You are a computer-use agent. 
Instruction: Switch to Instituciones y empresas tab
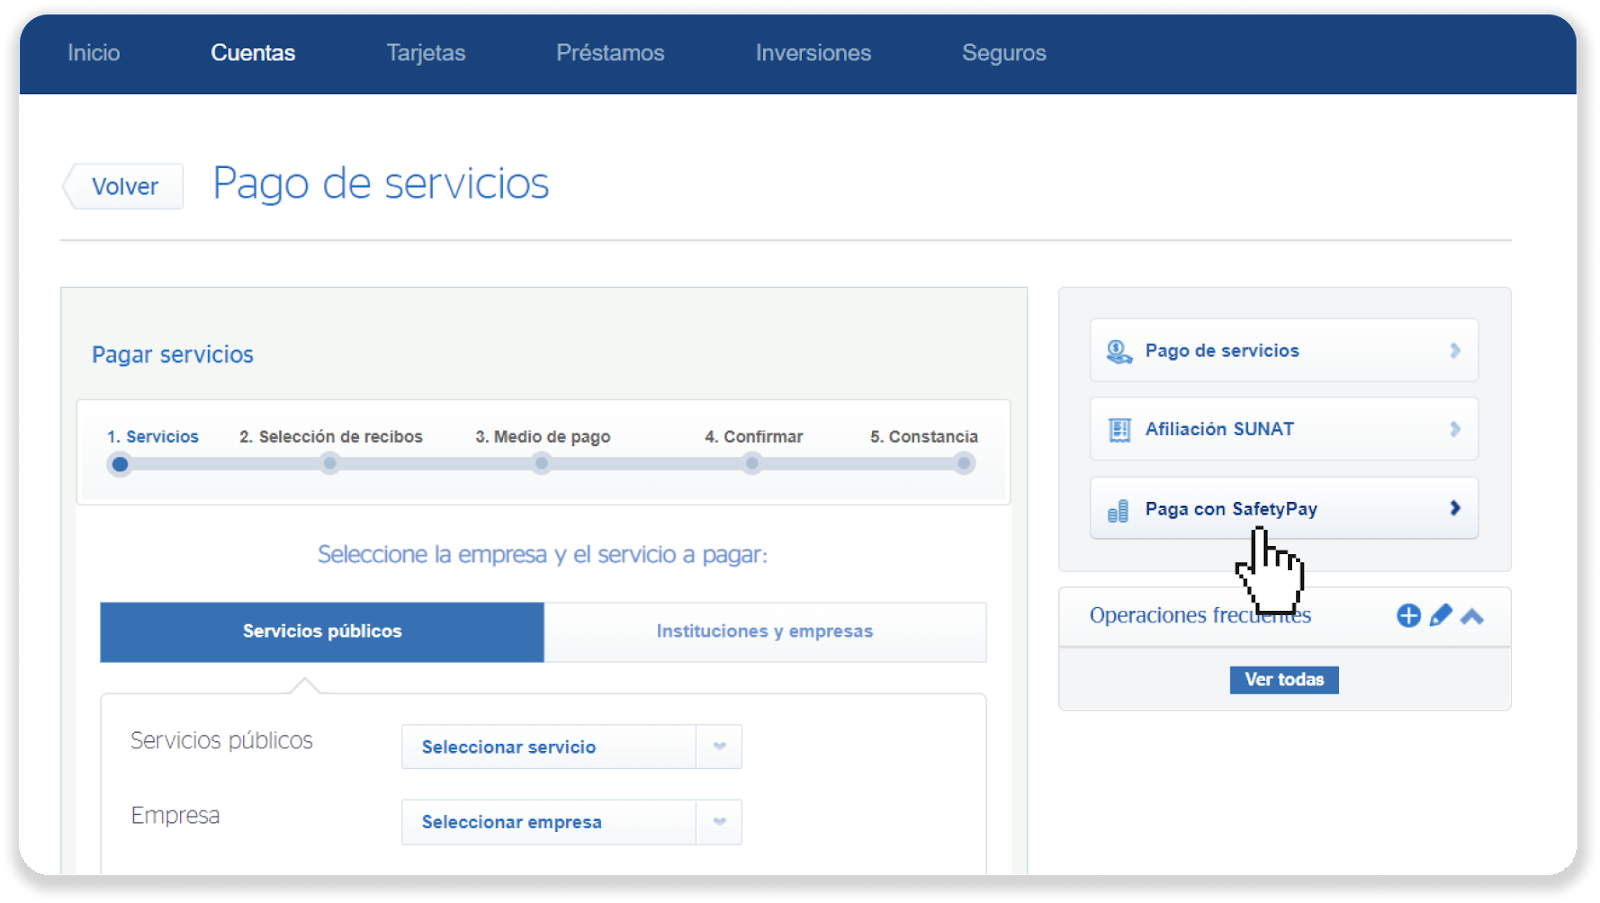coord(765,632)
